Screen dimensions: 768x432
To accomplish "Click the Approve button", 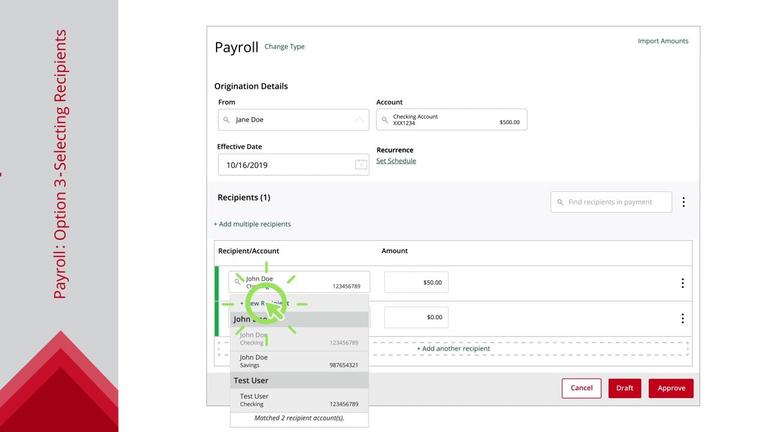I will pyautogui.click(x=671, y=388).
